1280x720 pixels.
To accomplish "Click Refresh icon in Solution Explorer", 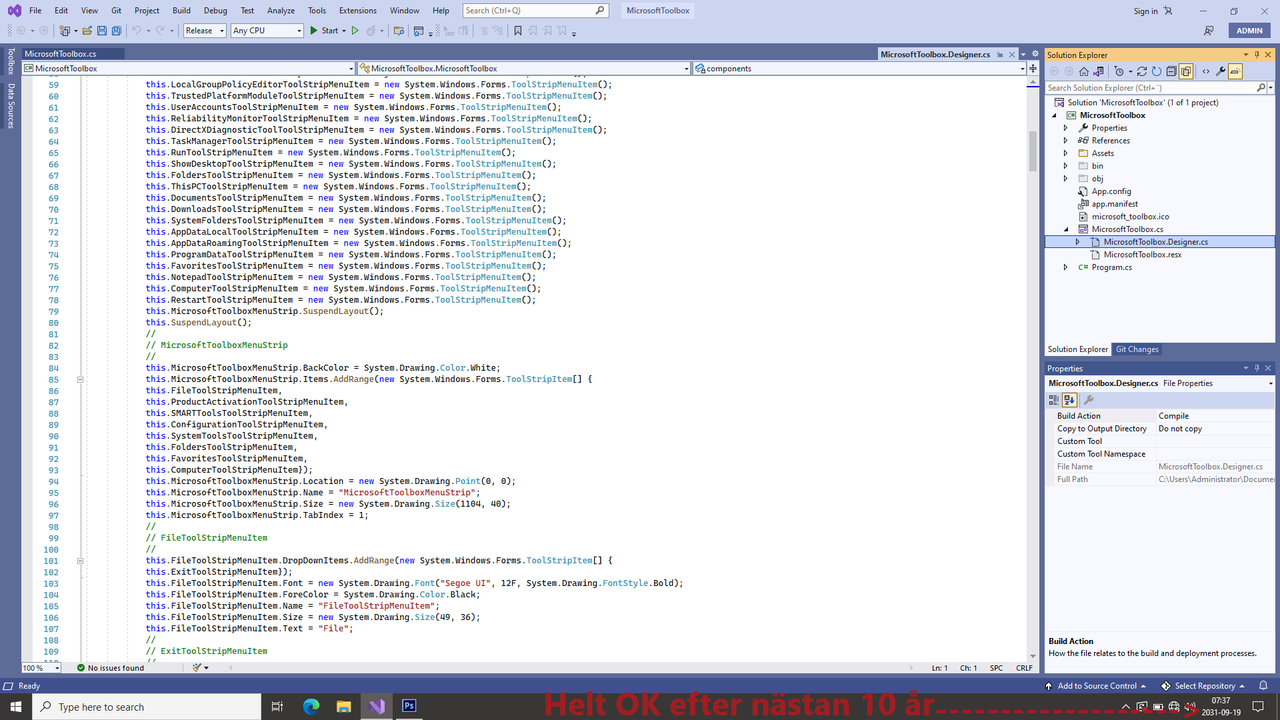I will 1157,71.
